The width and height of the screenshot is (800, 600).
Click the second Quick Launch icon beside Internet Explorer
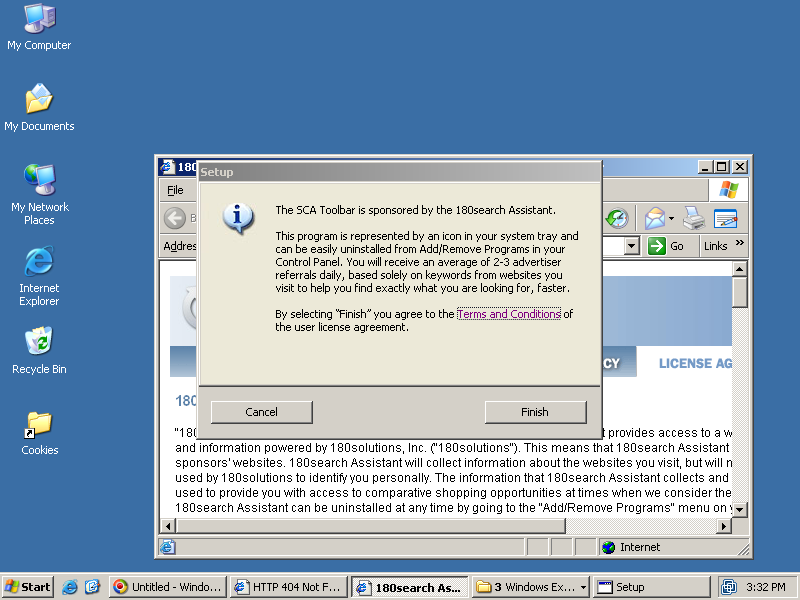(92, 587)
